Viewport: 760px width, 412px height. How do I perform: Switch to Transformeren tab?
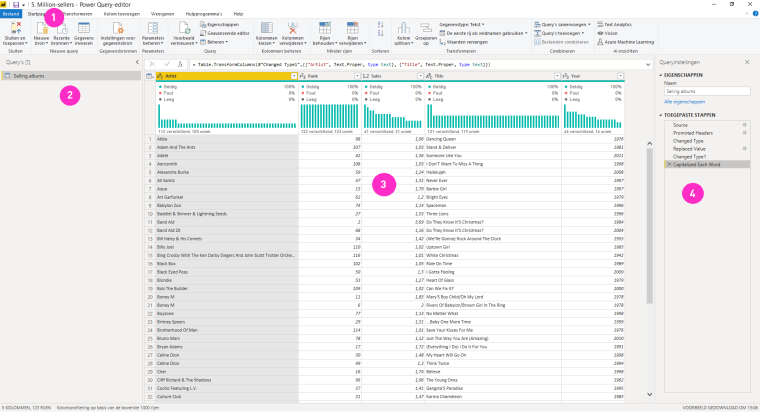coord(78,14)
